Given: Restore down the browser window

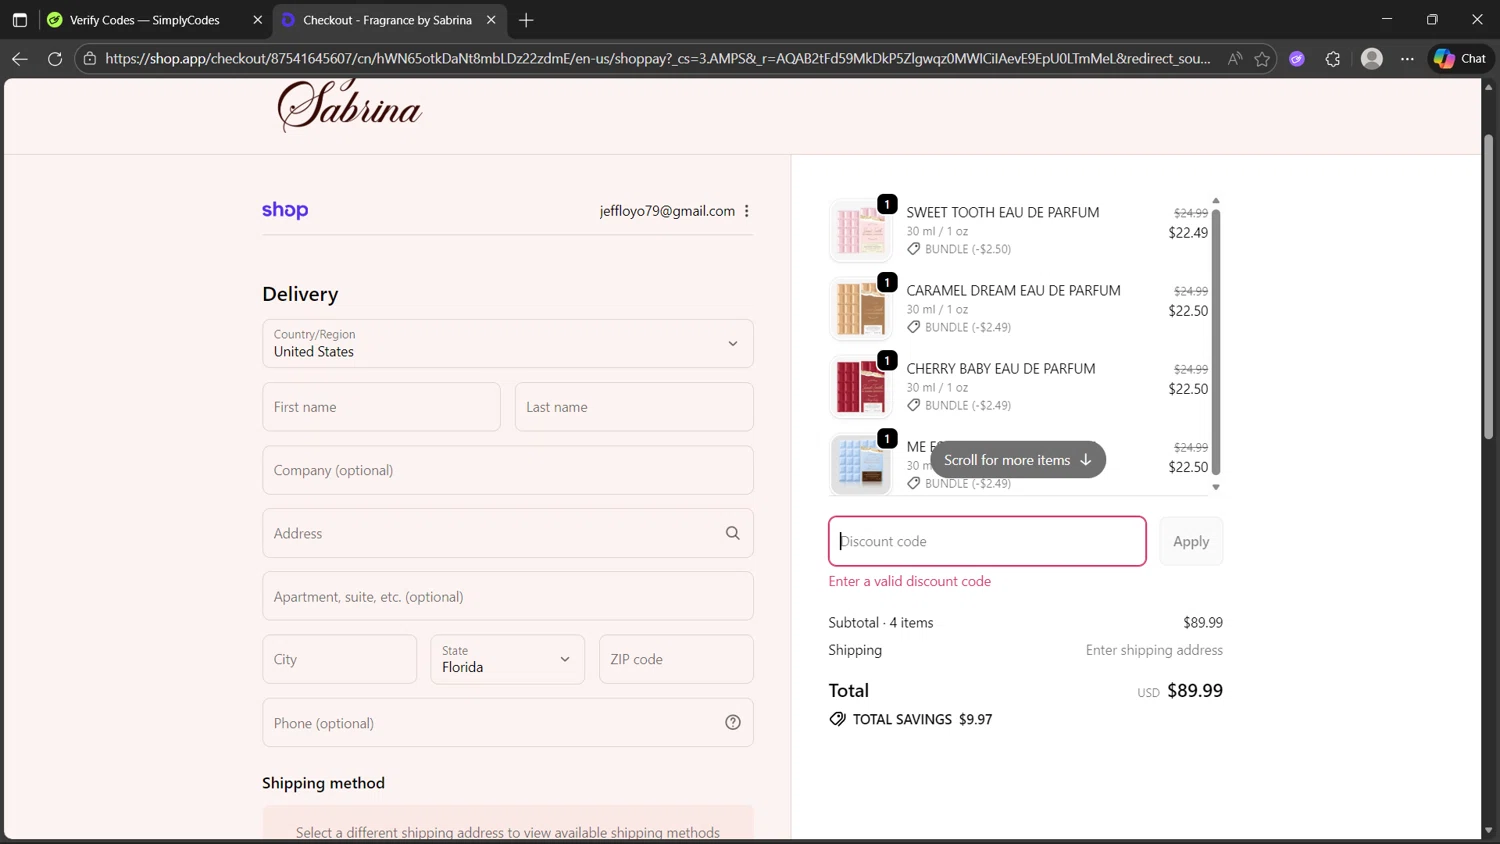Looking at the screenshot, I should (1432, 19).
